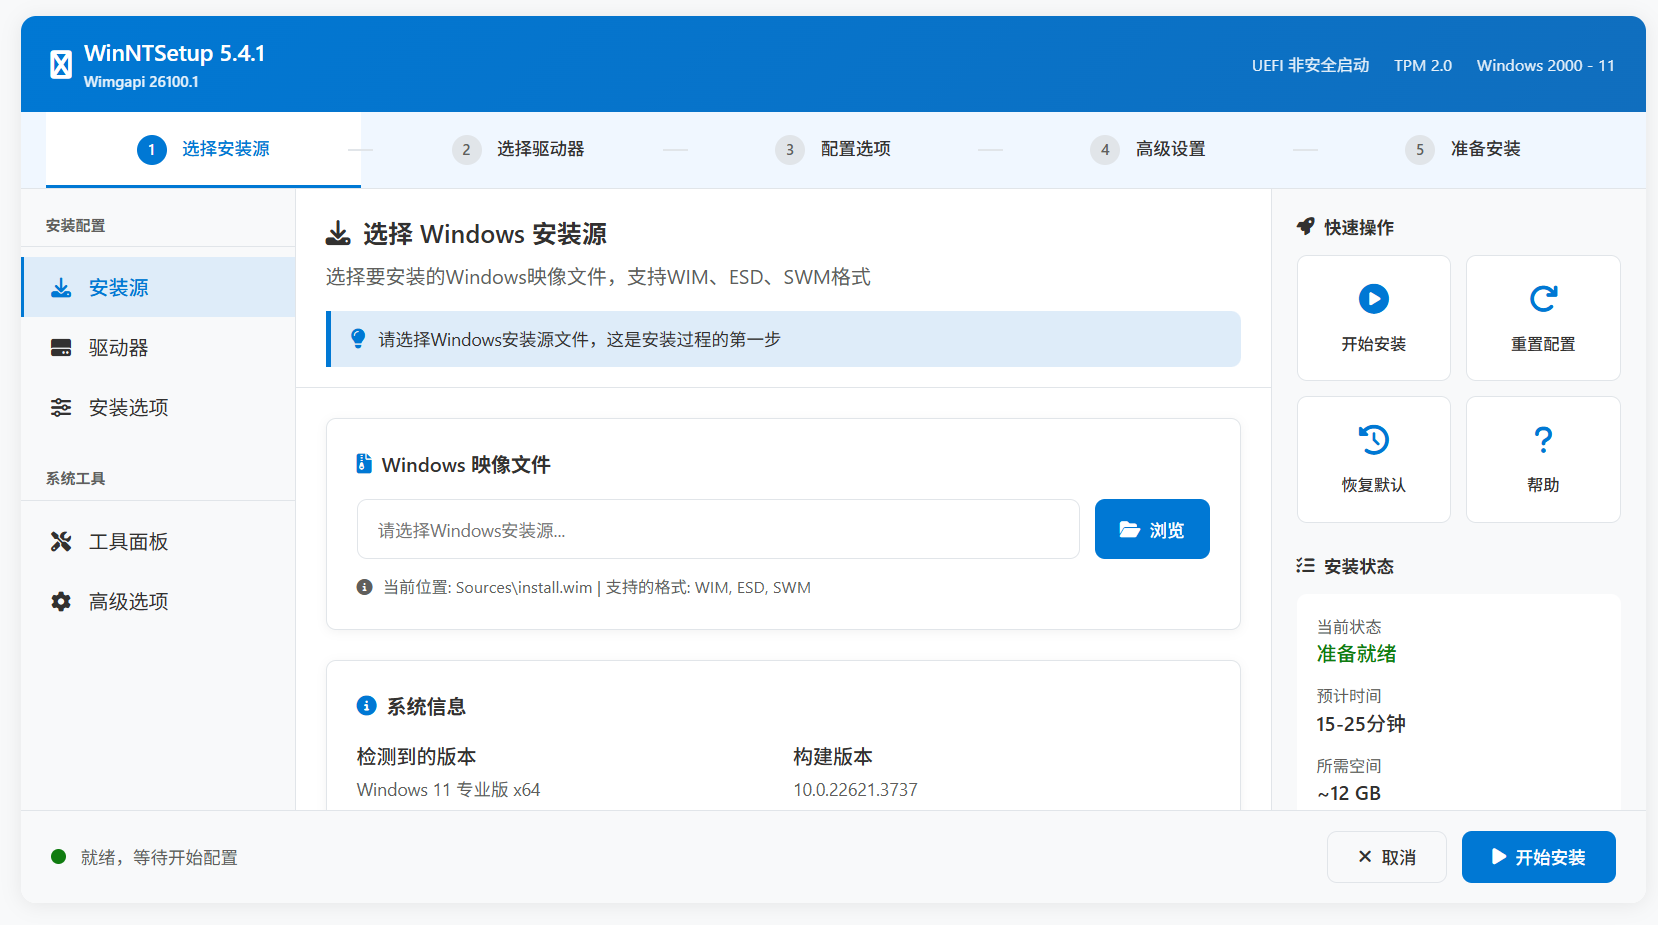Click the 15-25分钟 estimated time value
This screenshot has width=1658, height=925.
pyautogui.click(x=1361, y=724)
